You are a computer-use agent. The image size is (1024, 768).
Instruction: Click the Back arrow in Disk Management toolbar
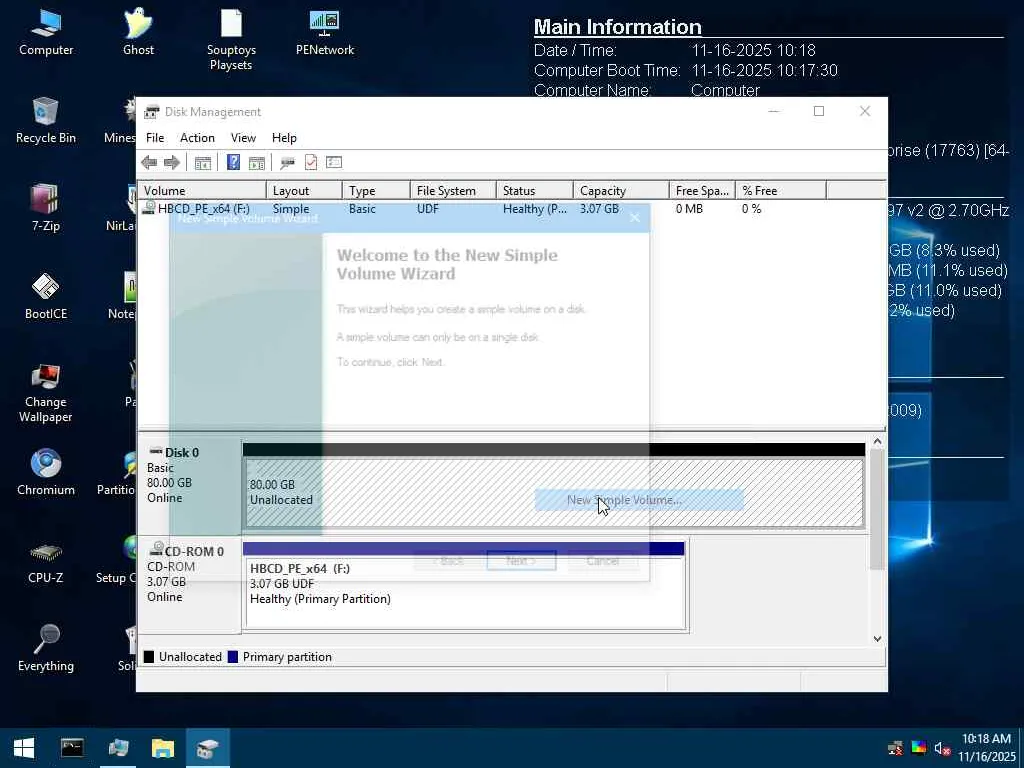149,163
